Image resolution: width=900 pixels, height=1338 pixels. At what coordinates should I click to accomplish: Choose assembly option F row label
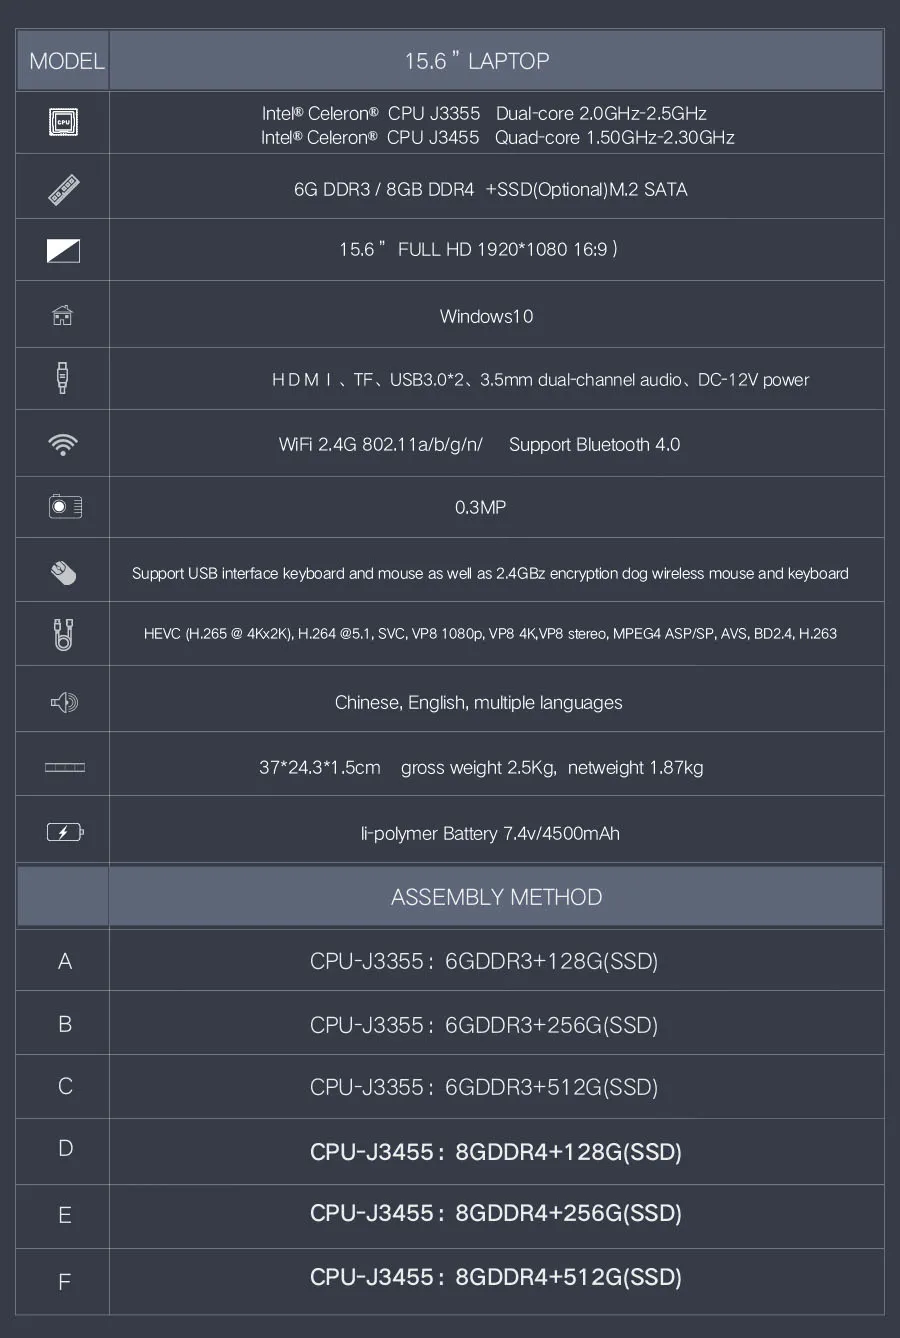coord(65,1282)
